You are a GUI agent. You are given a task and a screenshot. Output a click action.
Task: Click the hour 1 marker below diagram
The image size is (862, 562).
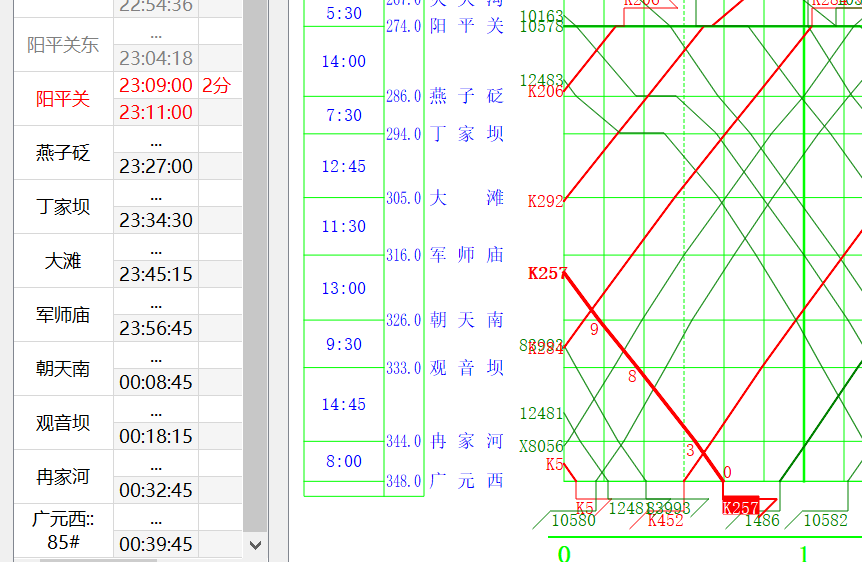point(804,553)
